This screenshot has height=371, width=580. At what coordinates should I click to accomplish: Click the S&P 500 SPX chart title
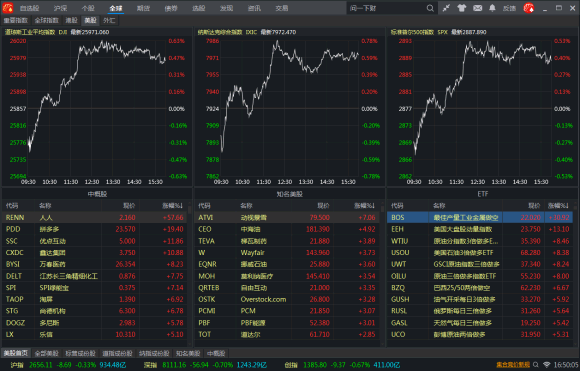(x=438, y=32)
